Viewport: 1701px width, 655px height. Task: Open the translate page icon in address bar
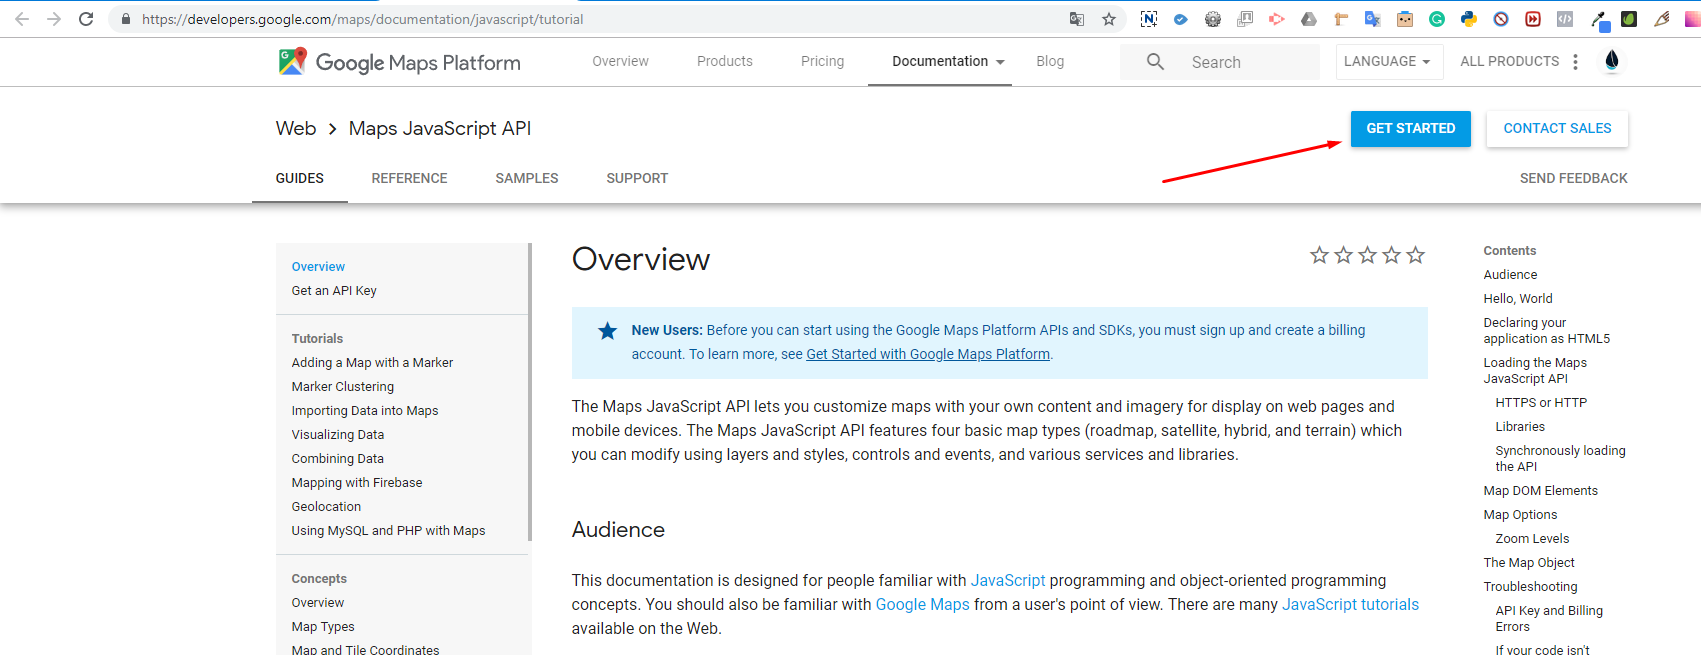[x=1077, y=19]
